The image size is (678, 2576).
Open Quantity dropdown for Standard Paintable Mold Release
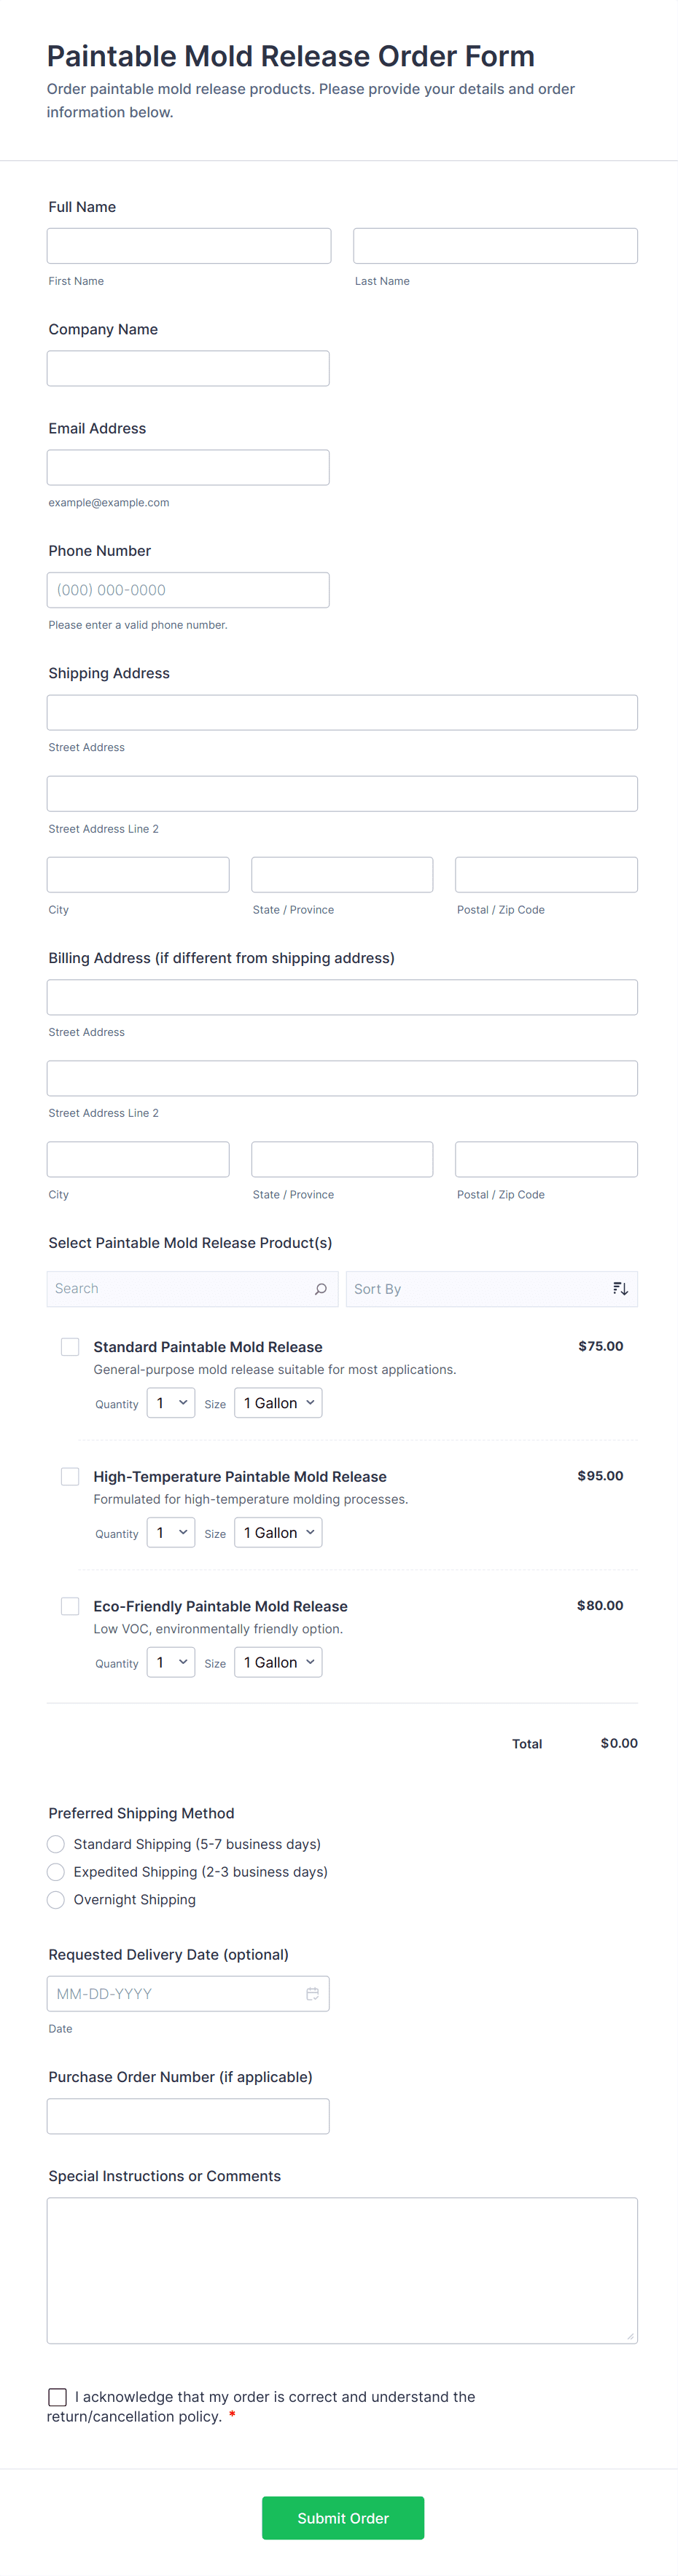(x=171, y=1403)
